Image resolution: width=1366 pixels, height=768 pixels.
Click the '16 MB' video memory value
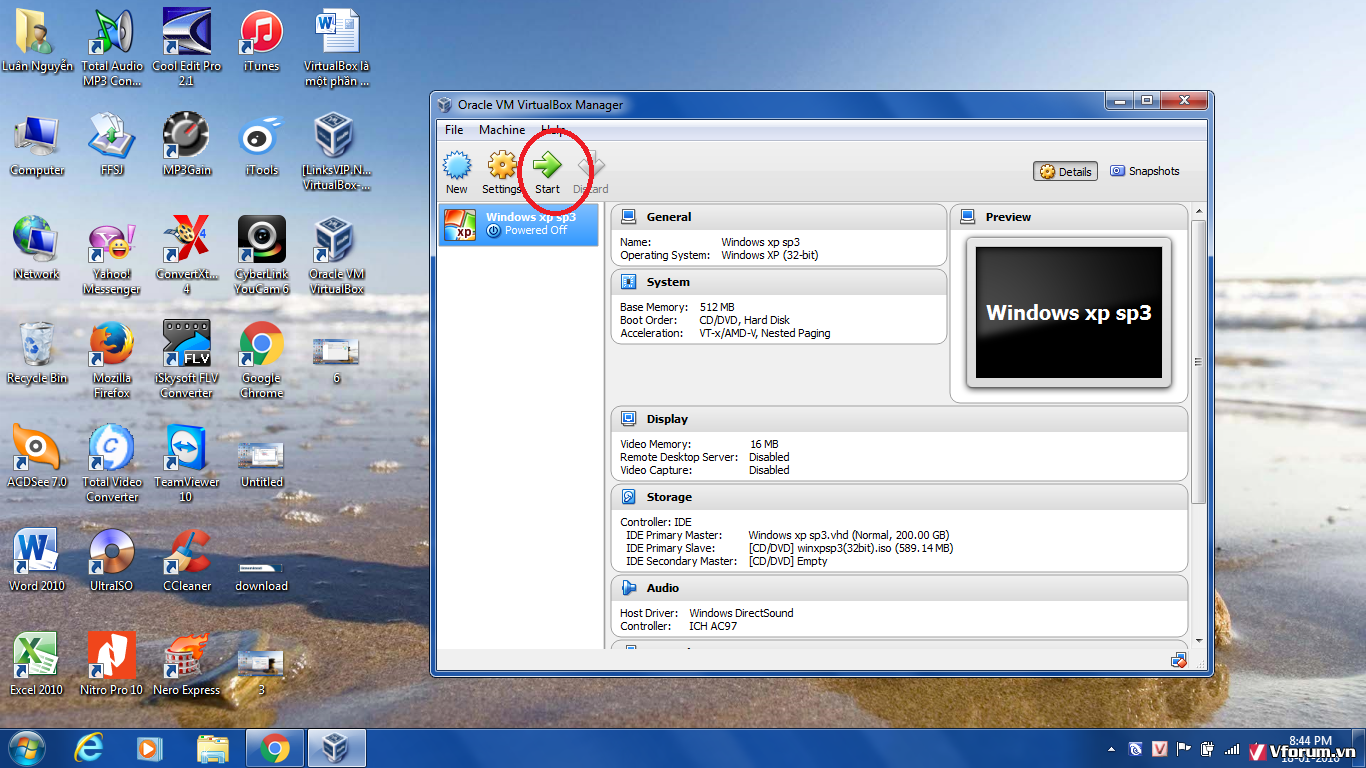coord(764,444)
